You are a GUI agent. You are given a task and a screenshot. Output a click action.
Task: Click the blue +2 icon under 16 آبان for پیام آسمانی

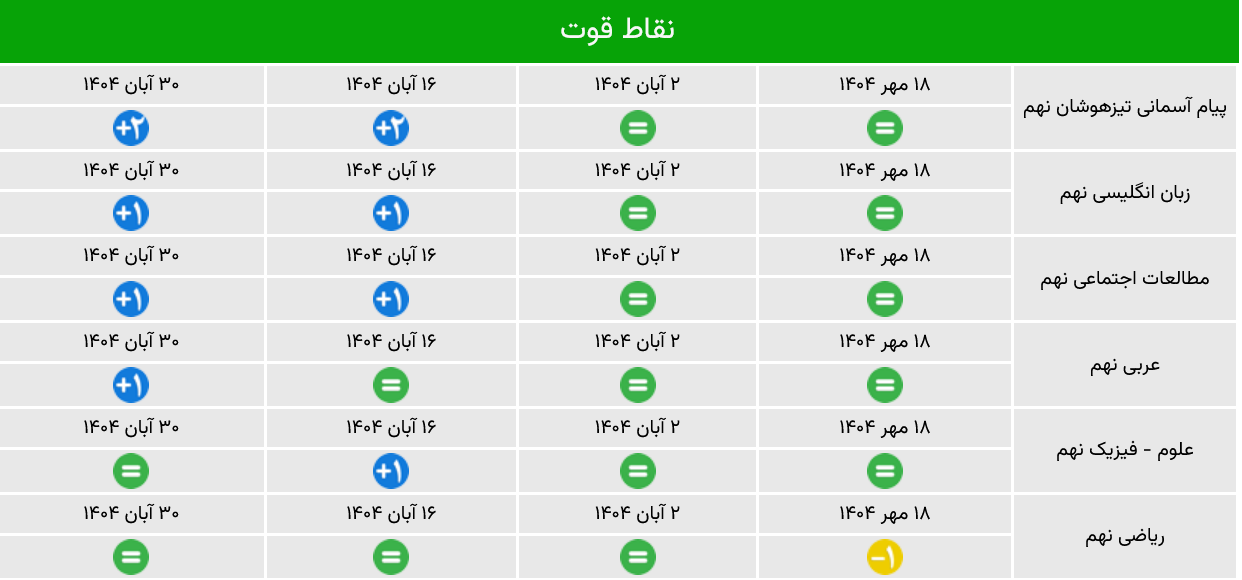pyautogui.click(x=391, y=128)
